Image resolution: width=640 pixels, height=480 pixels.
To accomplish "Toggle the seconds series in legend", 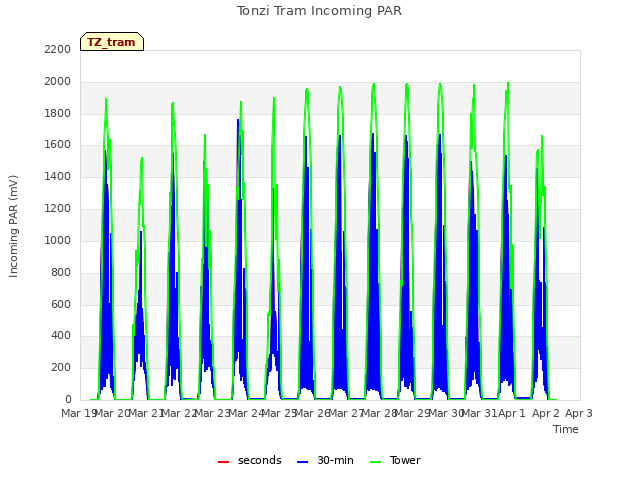I will [250, 460].
